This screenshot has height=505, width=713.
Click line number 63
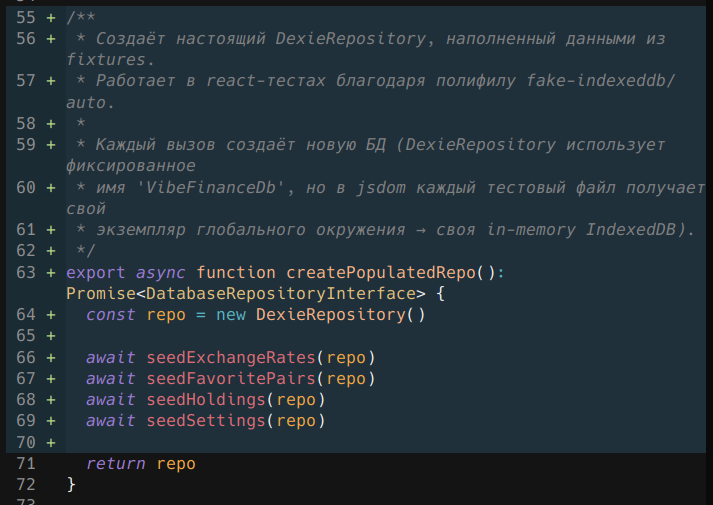[x=25, y=272]
